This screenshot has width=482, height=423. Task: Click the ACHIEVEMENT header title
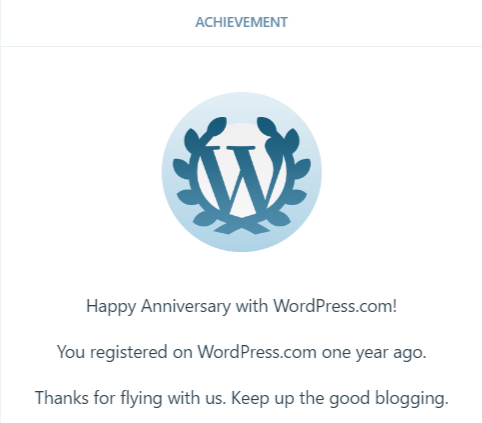pos(241,22)
